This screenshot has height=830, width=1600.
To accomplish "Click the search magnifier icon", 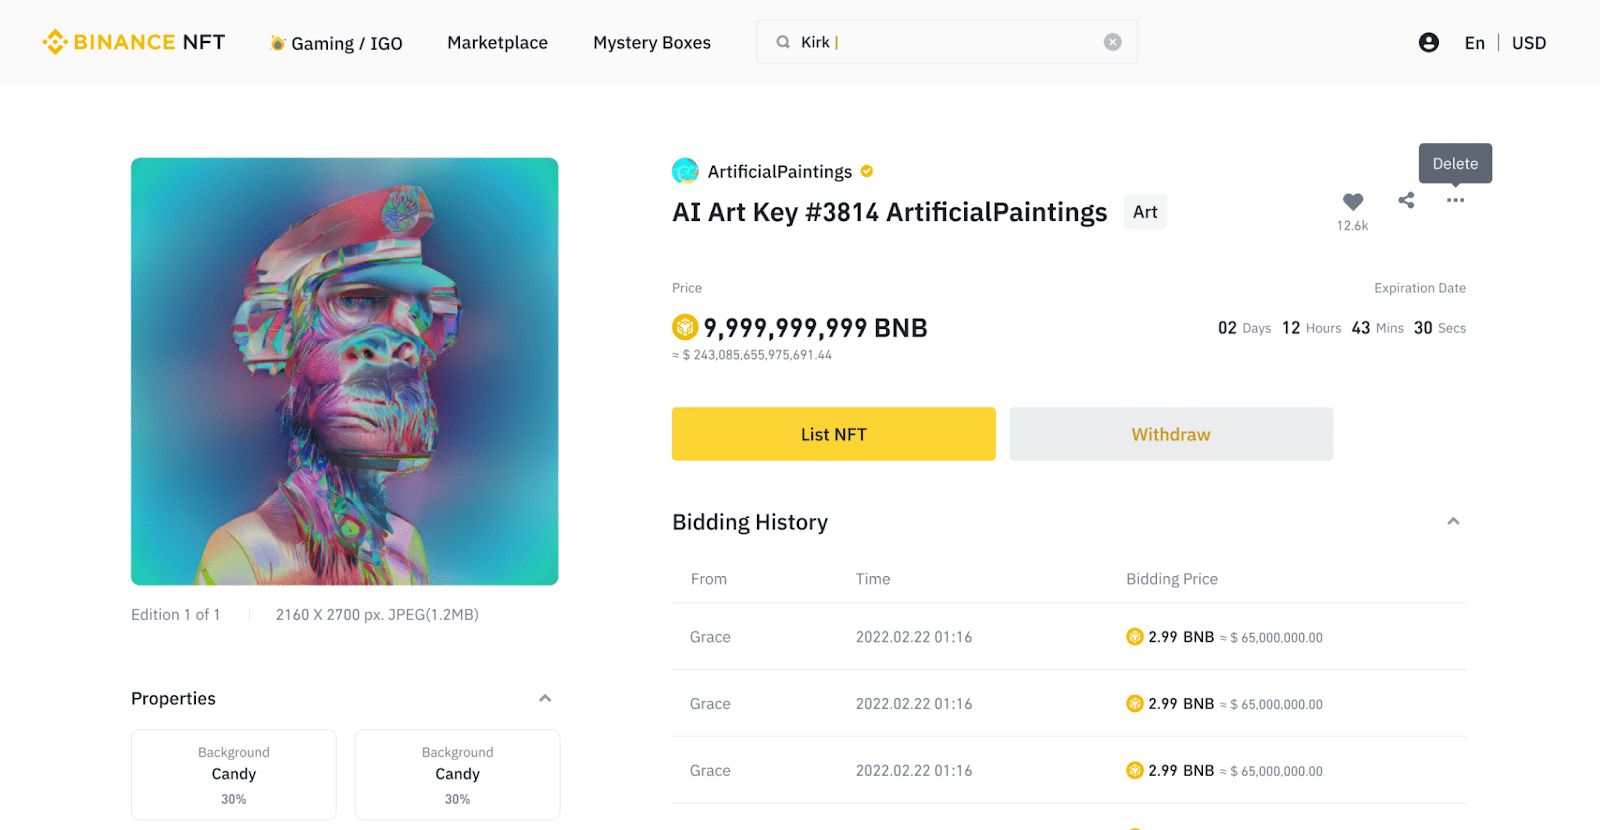I will point(783,42).
